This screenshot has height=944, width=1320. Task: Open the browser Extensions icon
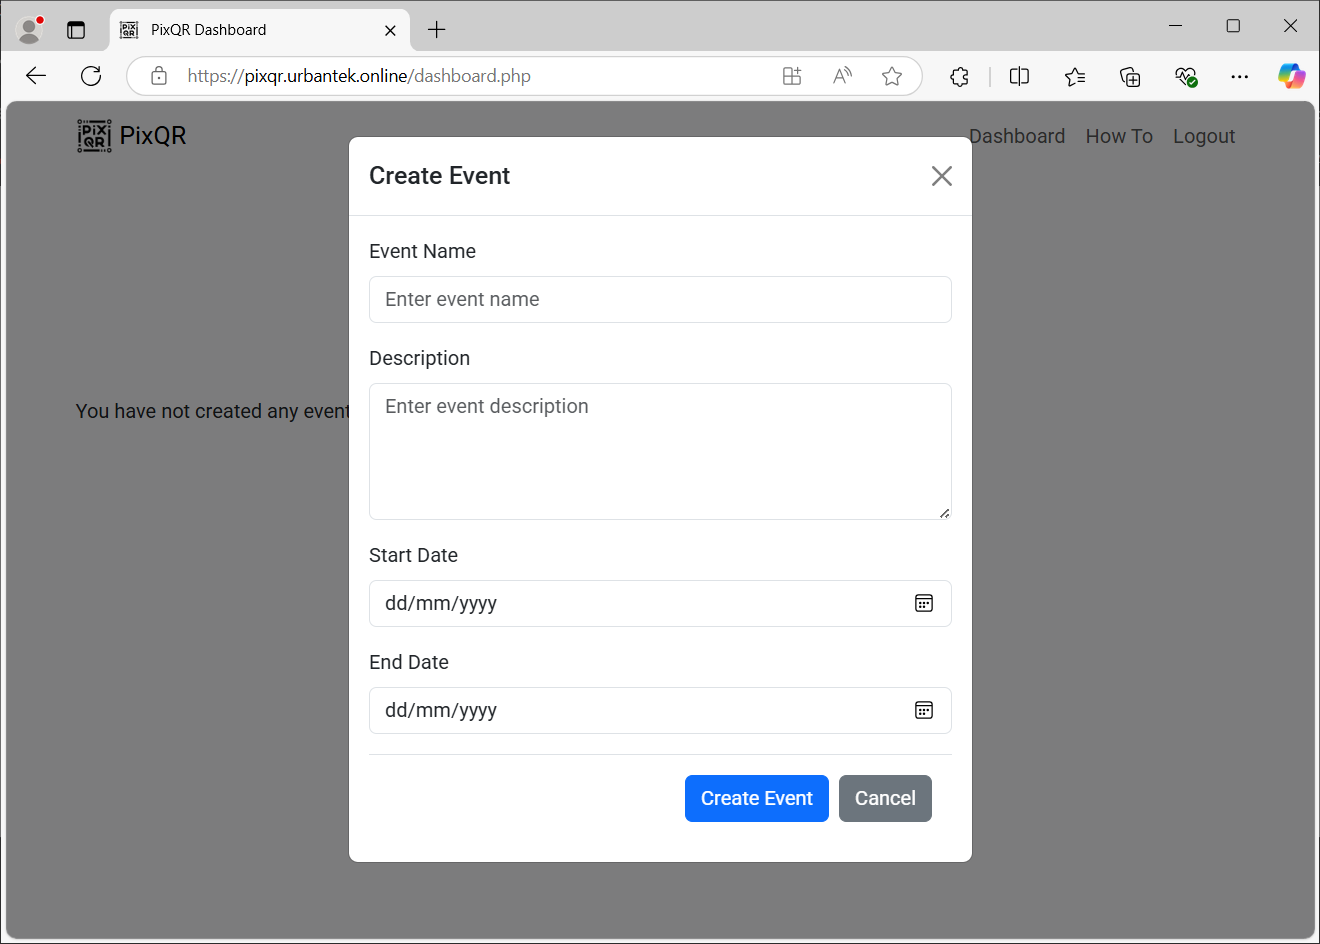[959, 76]
